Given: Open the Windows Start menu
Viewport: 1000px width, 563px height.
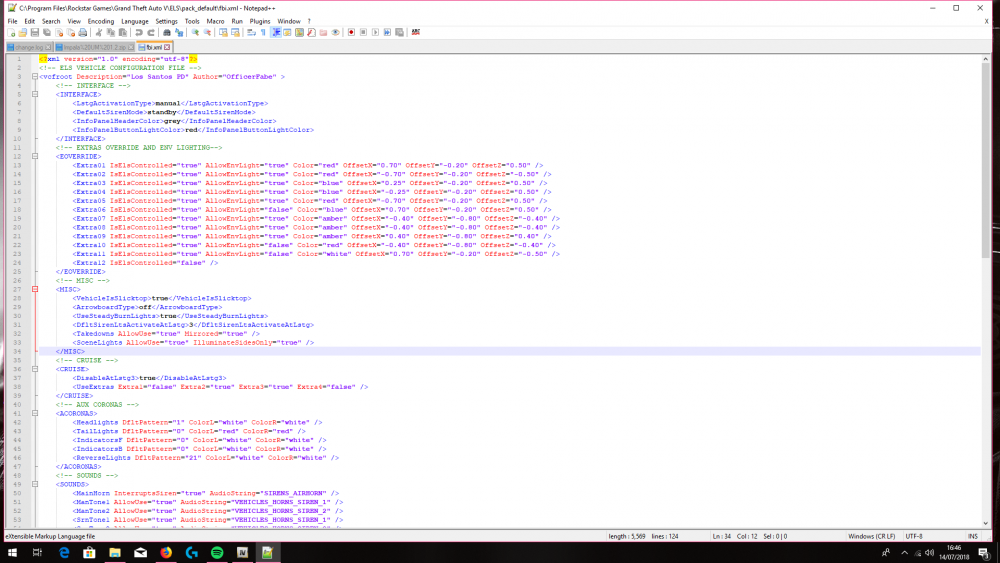Looking at the screenshot, I should click(x=12, y=553).
